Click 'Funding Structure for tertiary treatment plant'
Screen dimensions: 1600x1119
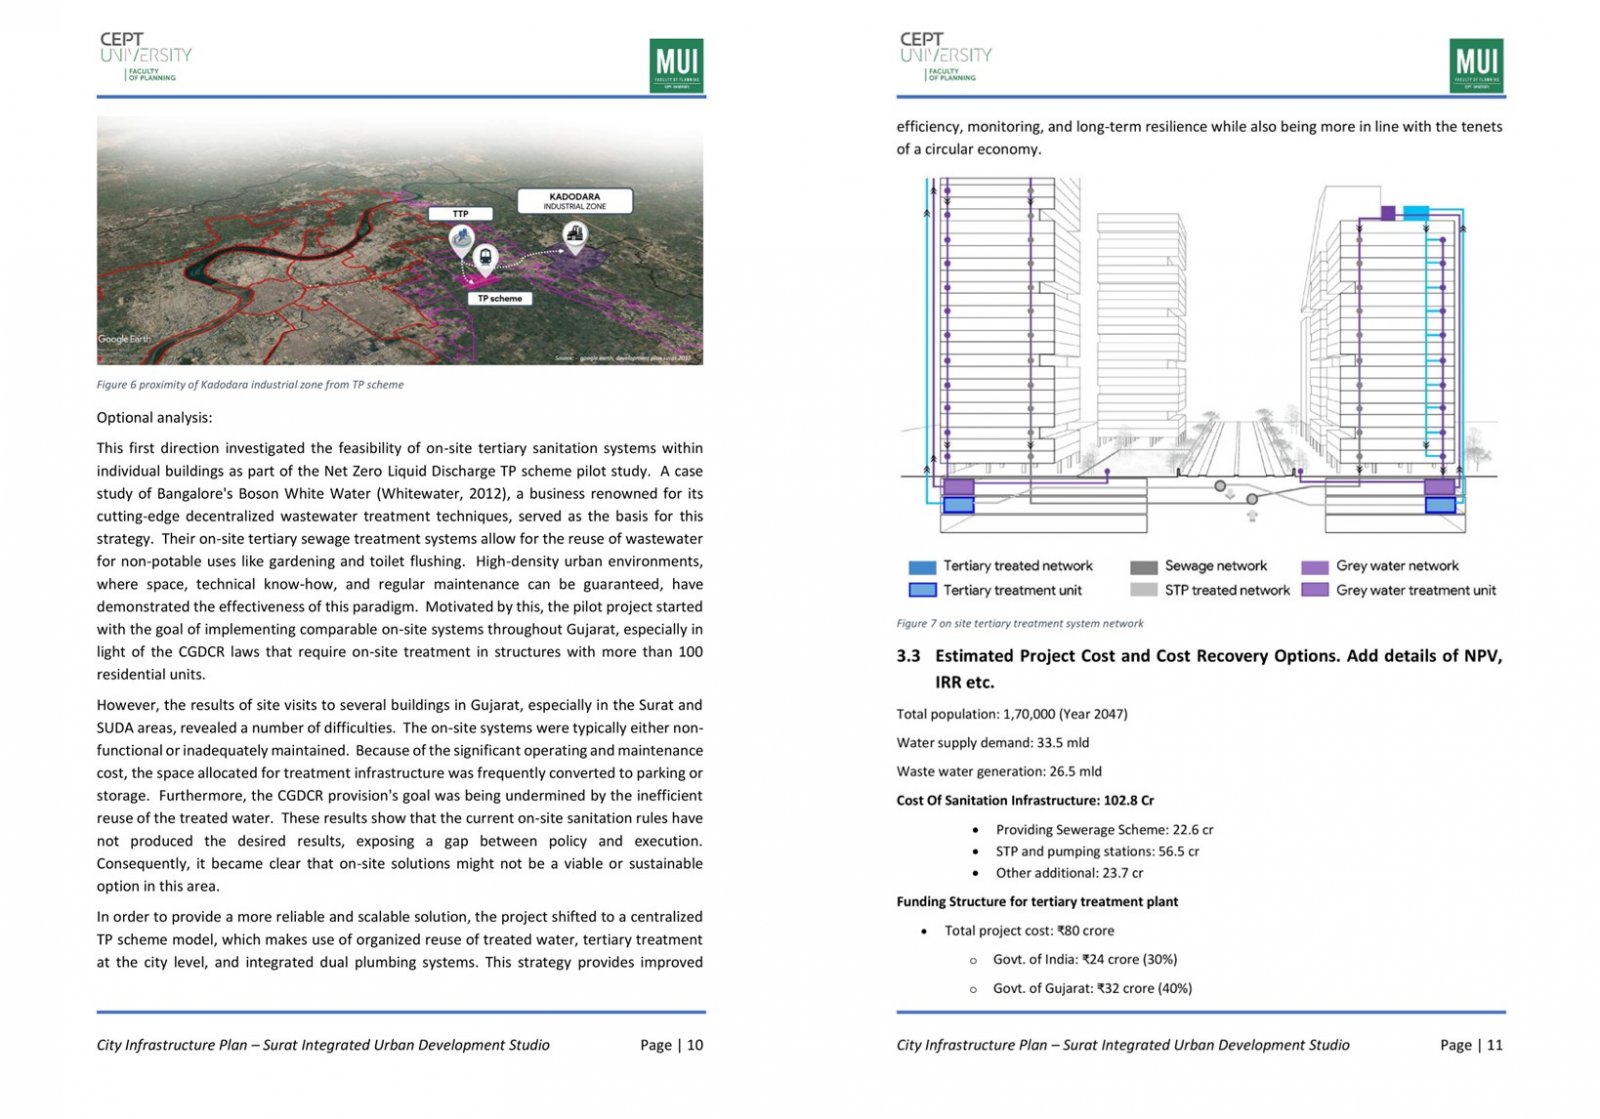click(1037, 902)
